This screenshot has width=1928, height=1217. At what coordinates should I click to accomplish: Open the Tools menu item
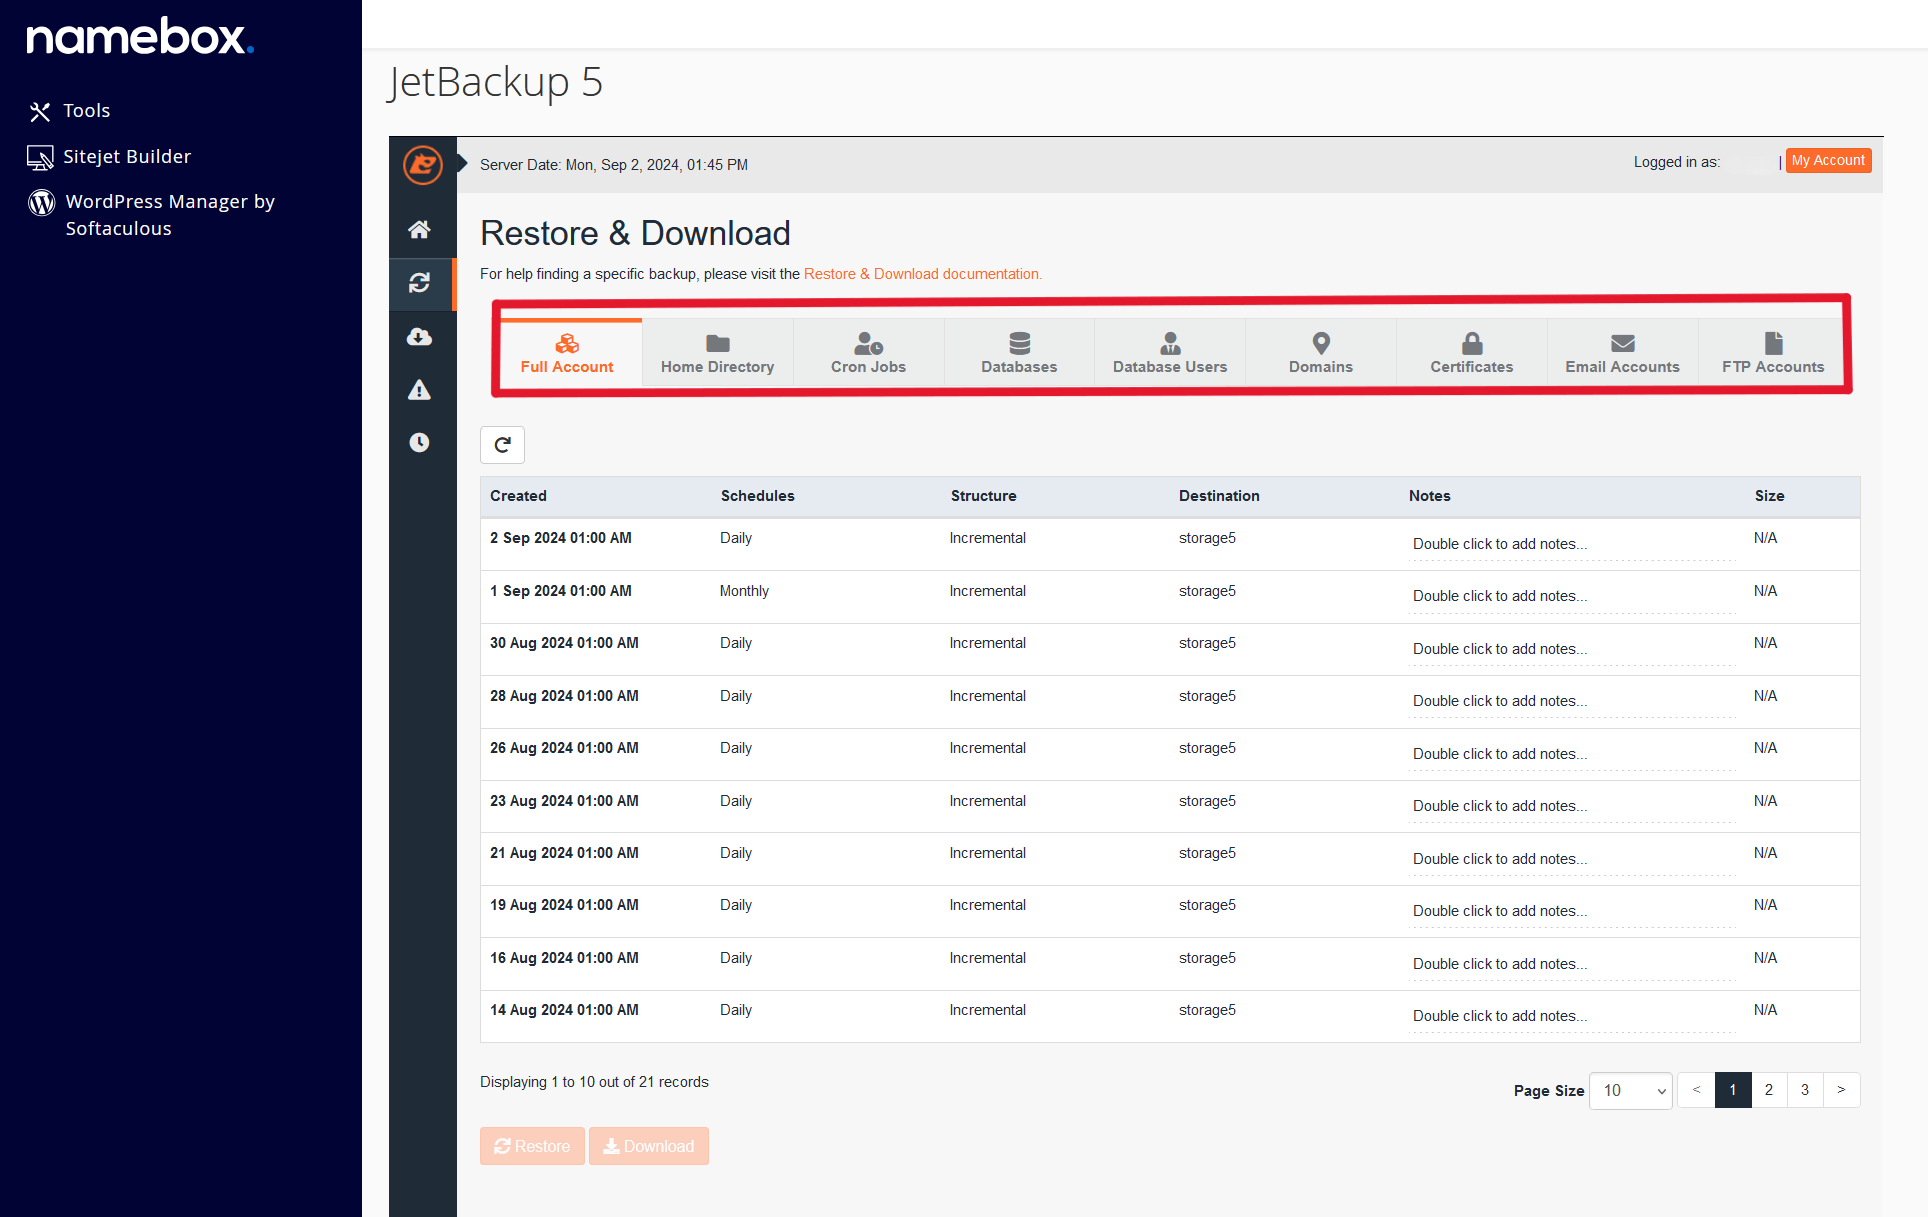click(86, 111)
